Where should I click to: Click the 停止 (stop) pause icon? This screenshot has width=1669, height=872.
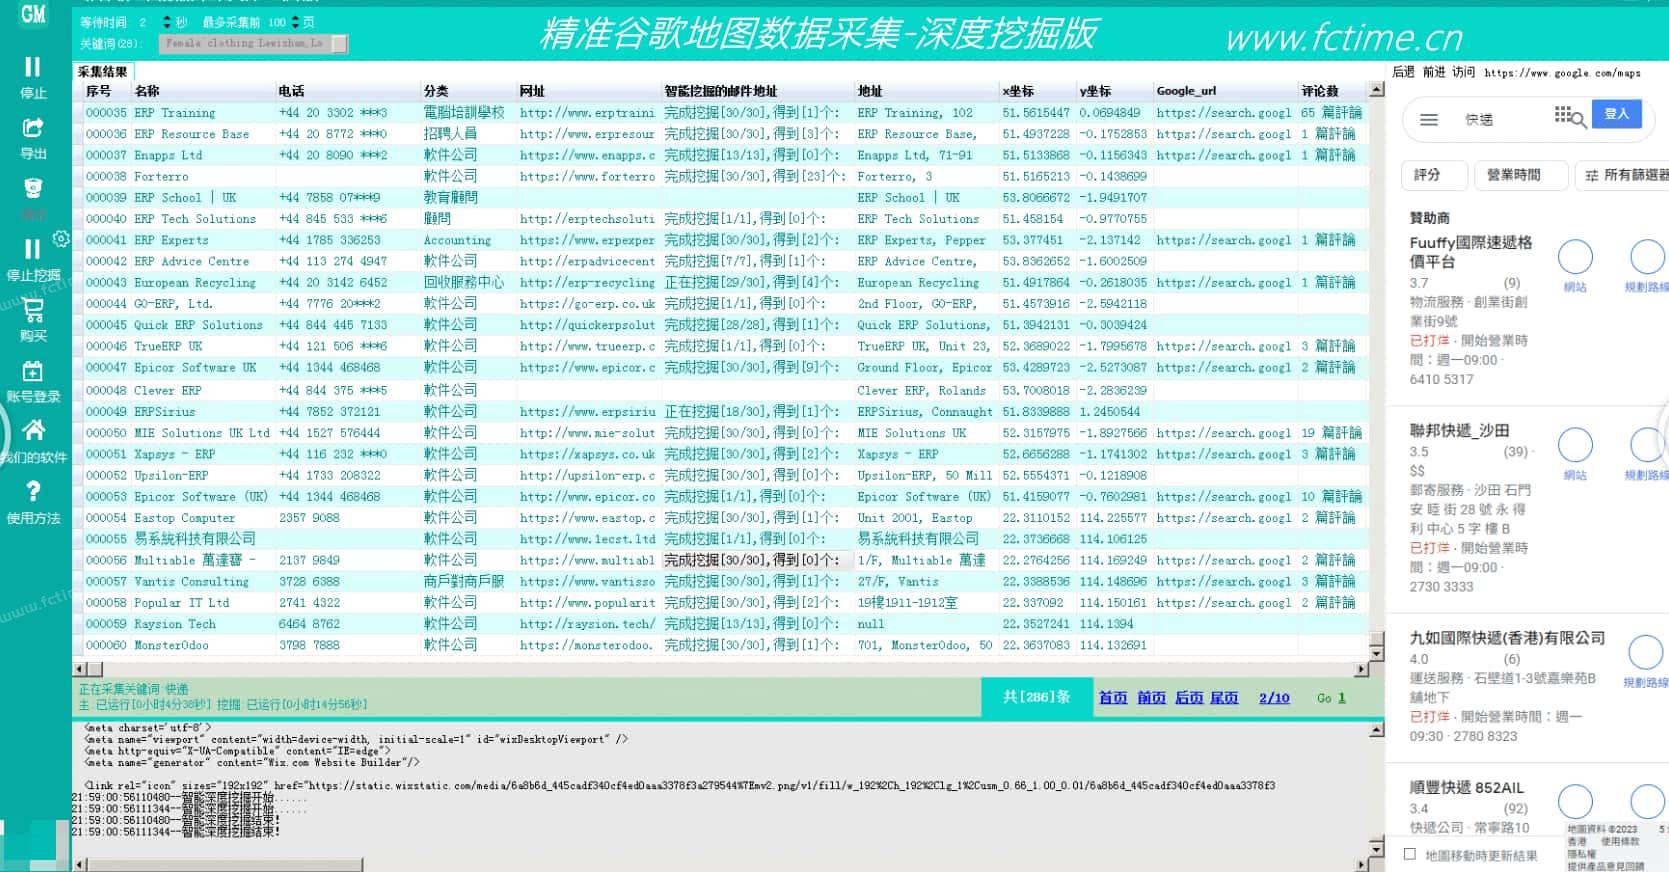pos(32,67)
